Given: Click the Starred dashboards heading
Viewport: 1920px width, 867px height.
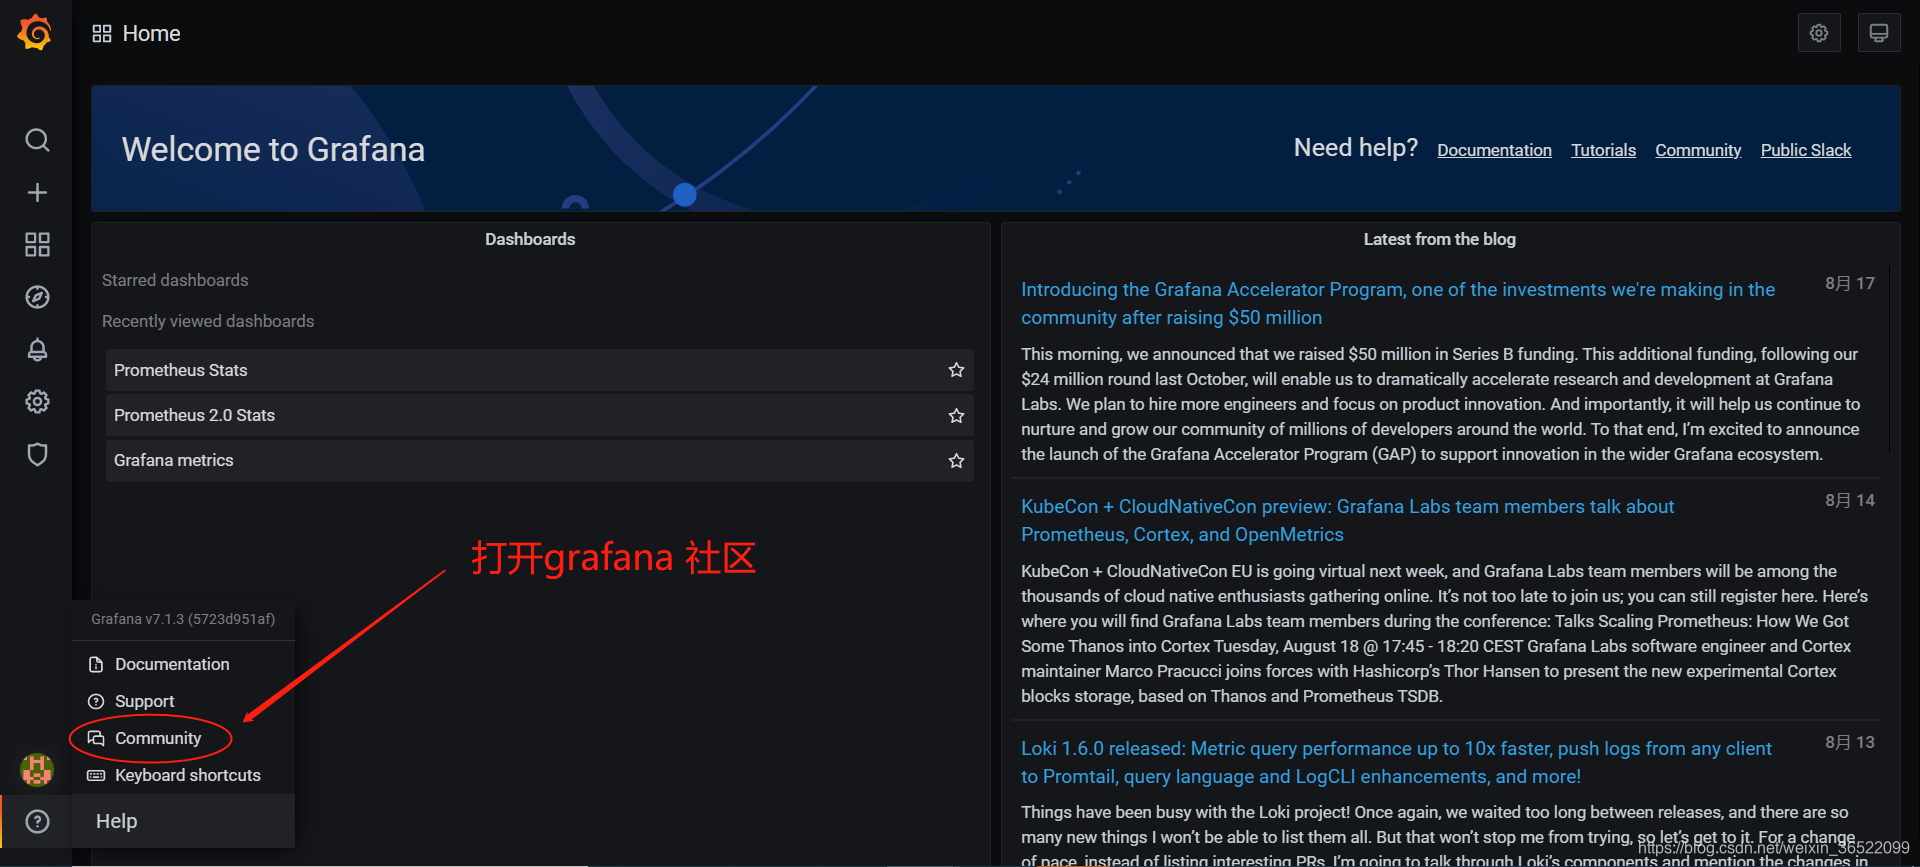Looking at the screenshot, I should pyautogui.click(x=175, y=280).
